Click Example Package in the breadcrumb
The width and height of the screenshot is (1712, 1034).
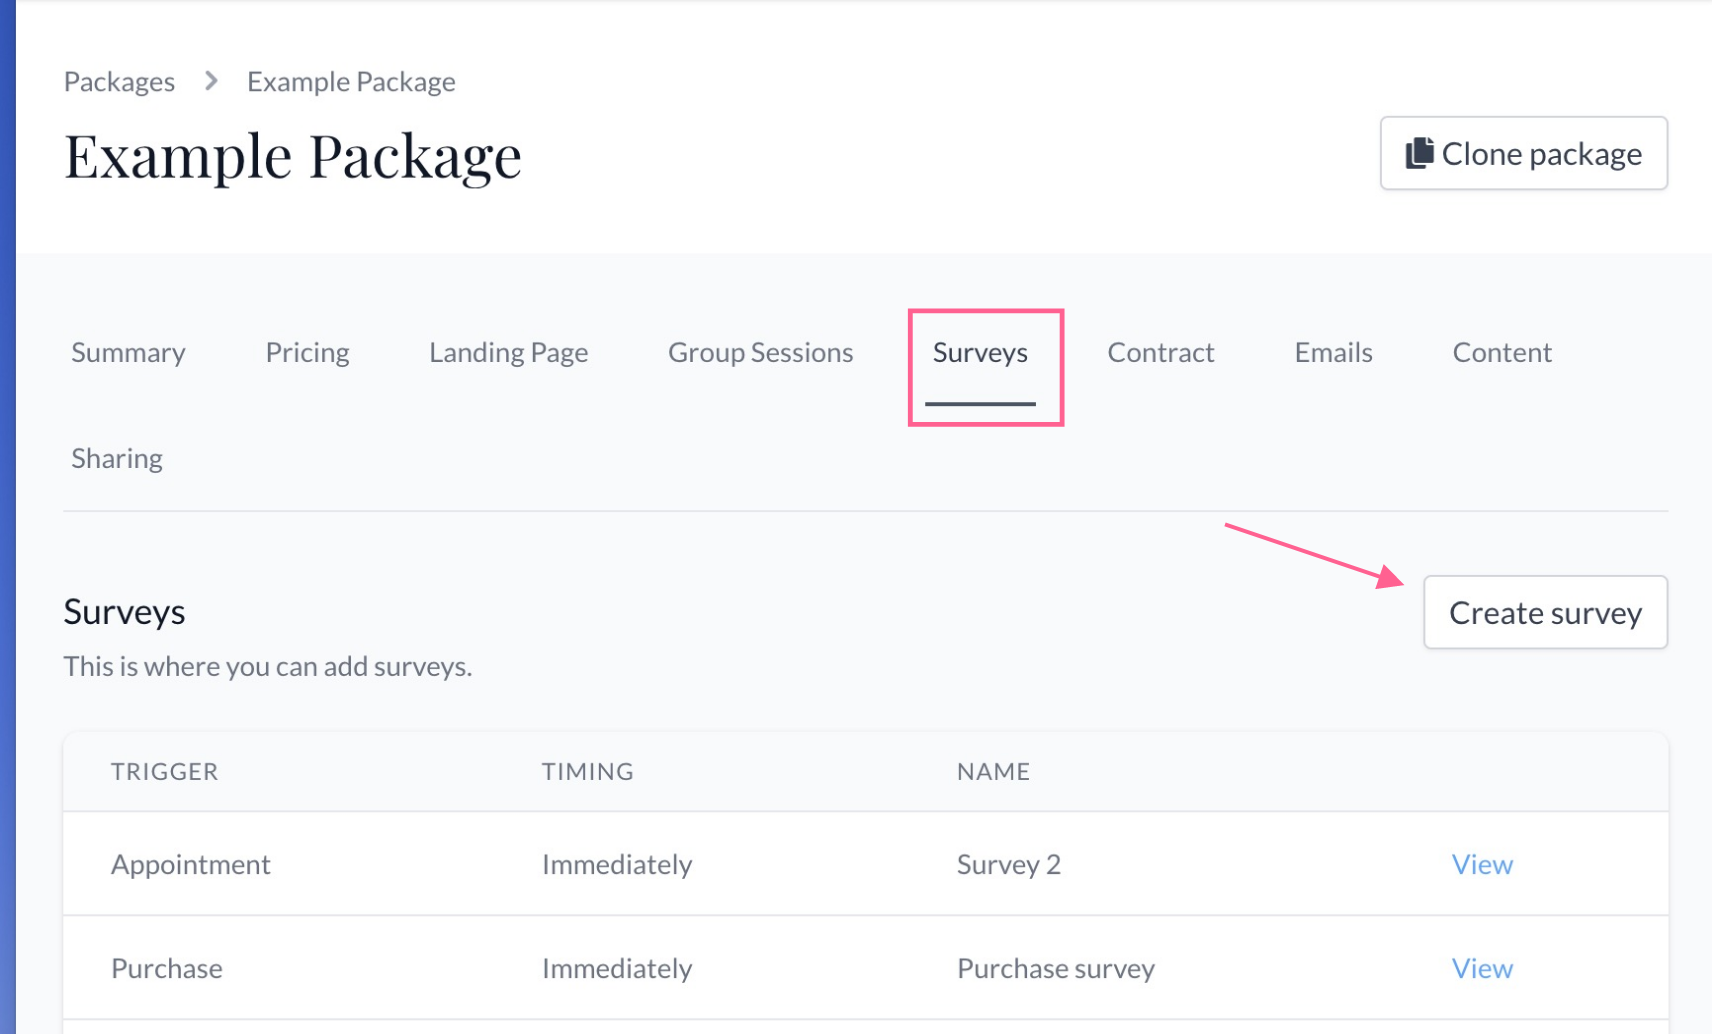[350, 81]
